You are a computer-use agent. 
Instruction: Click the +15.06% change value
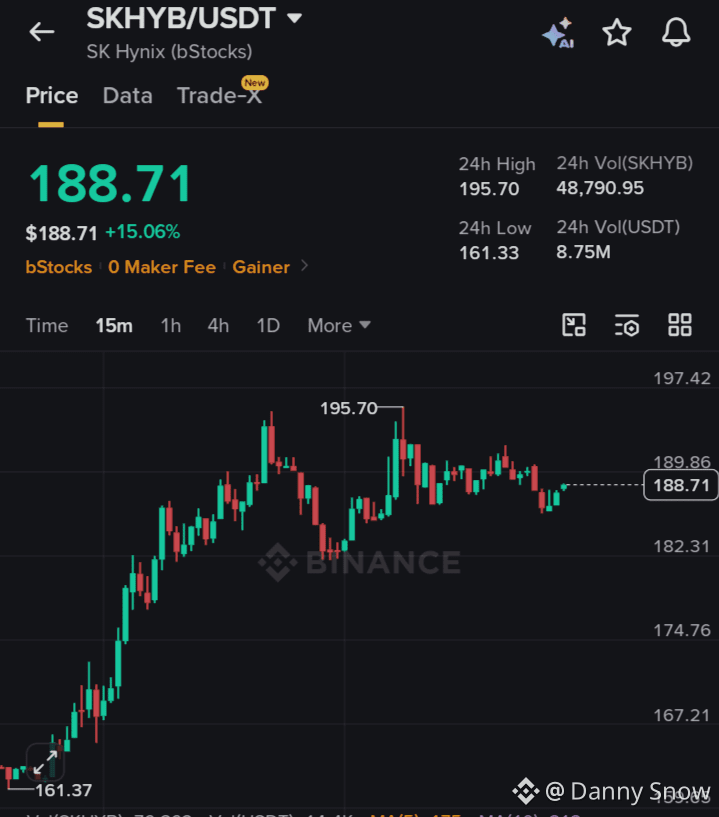[143, 232]
